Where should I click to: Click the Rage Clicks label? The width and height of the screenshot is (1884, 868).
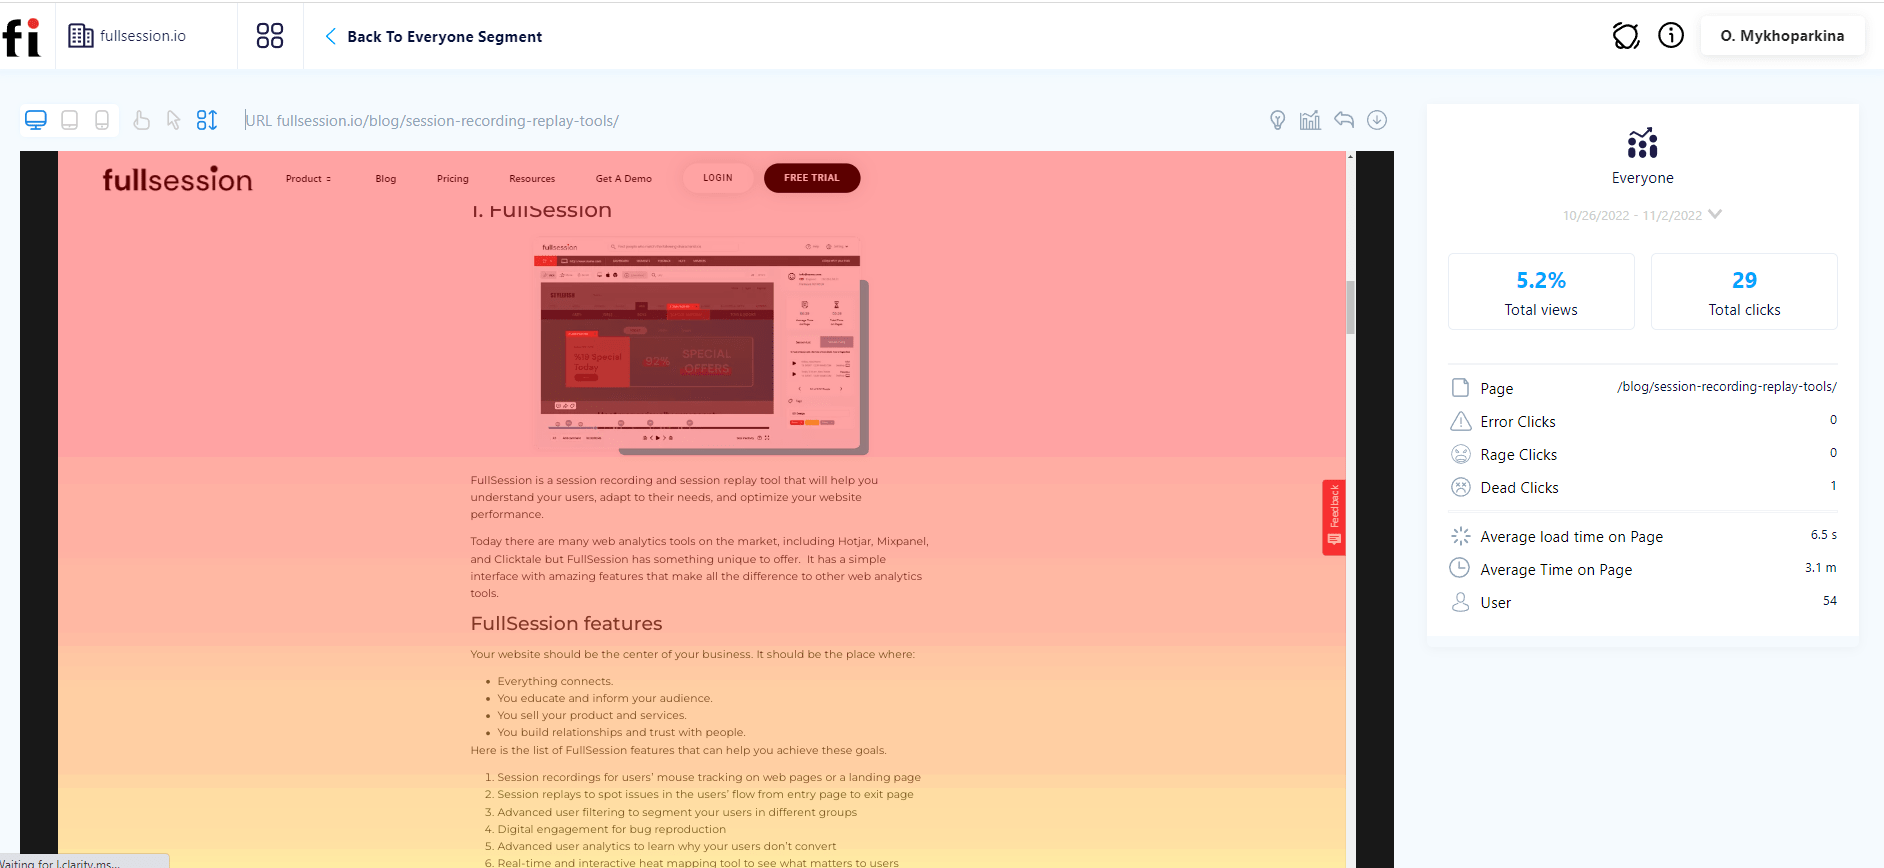[x=1519, y=455]
